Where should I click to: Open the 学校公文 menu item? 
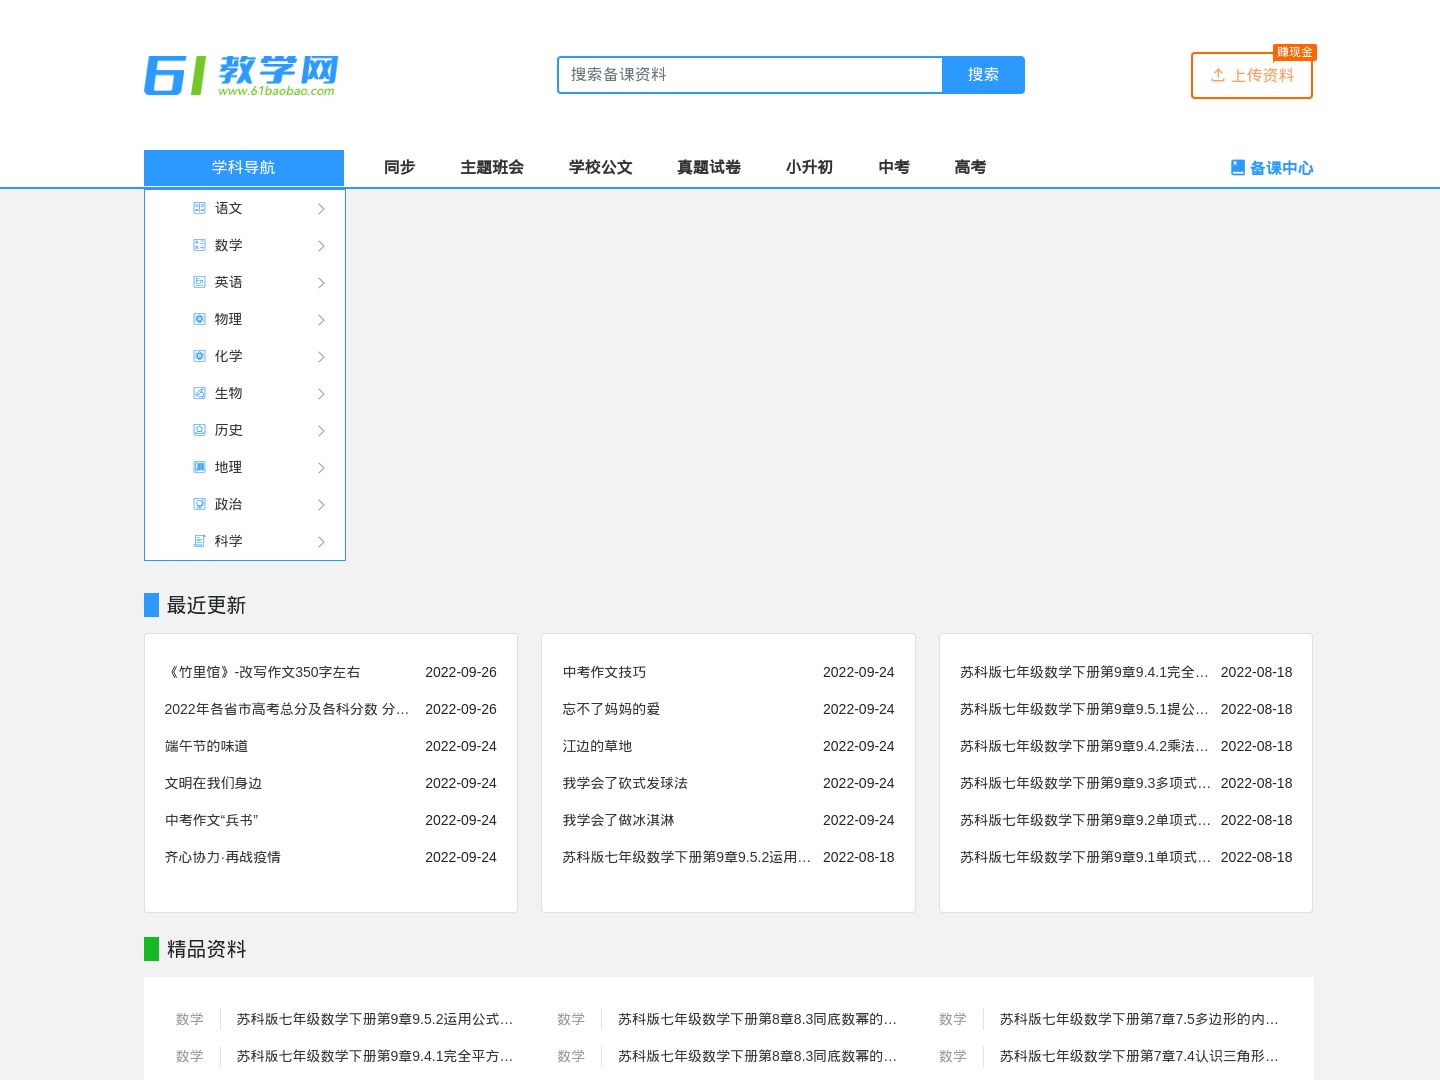[x=600, y=167]
